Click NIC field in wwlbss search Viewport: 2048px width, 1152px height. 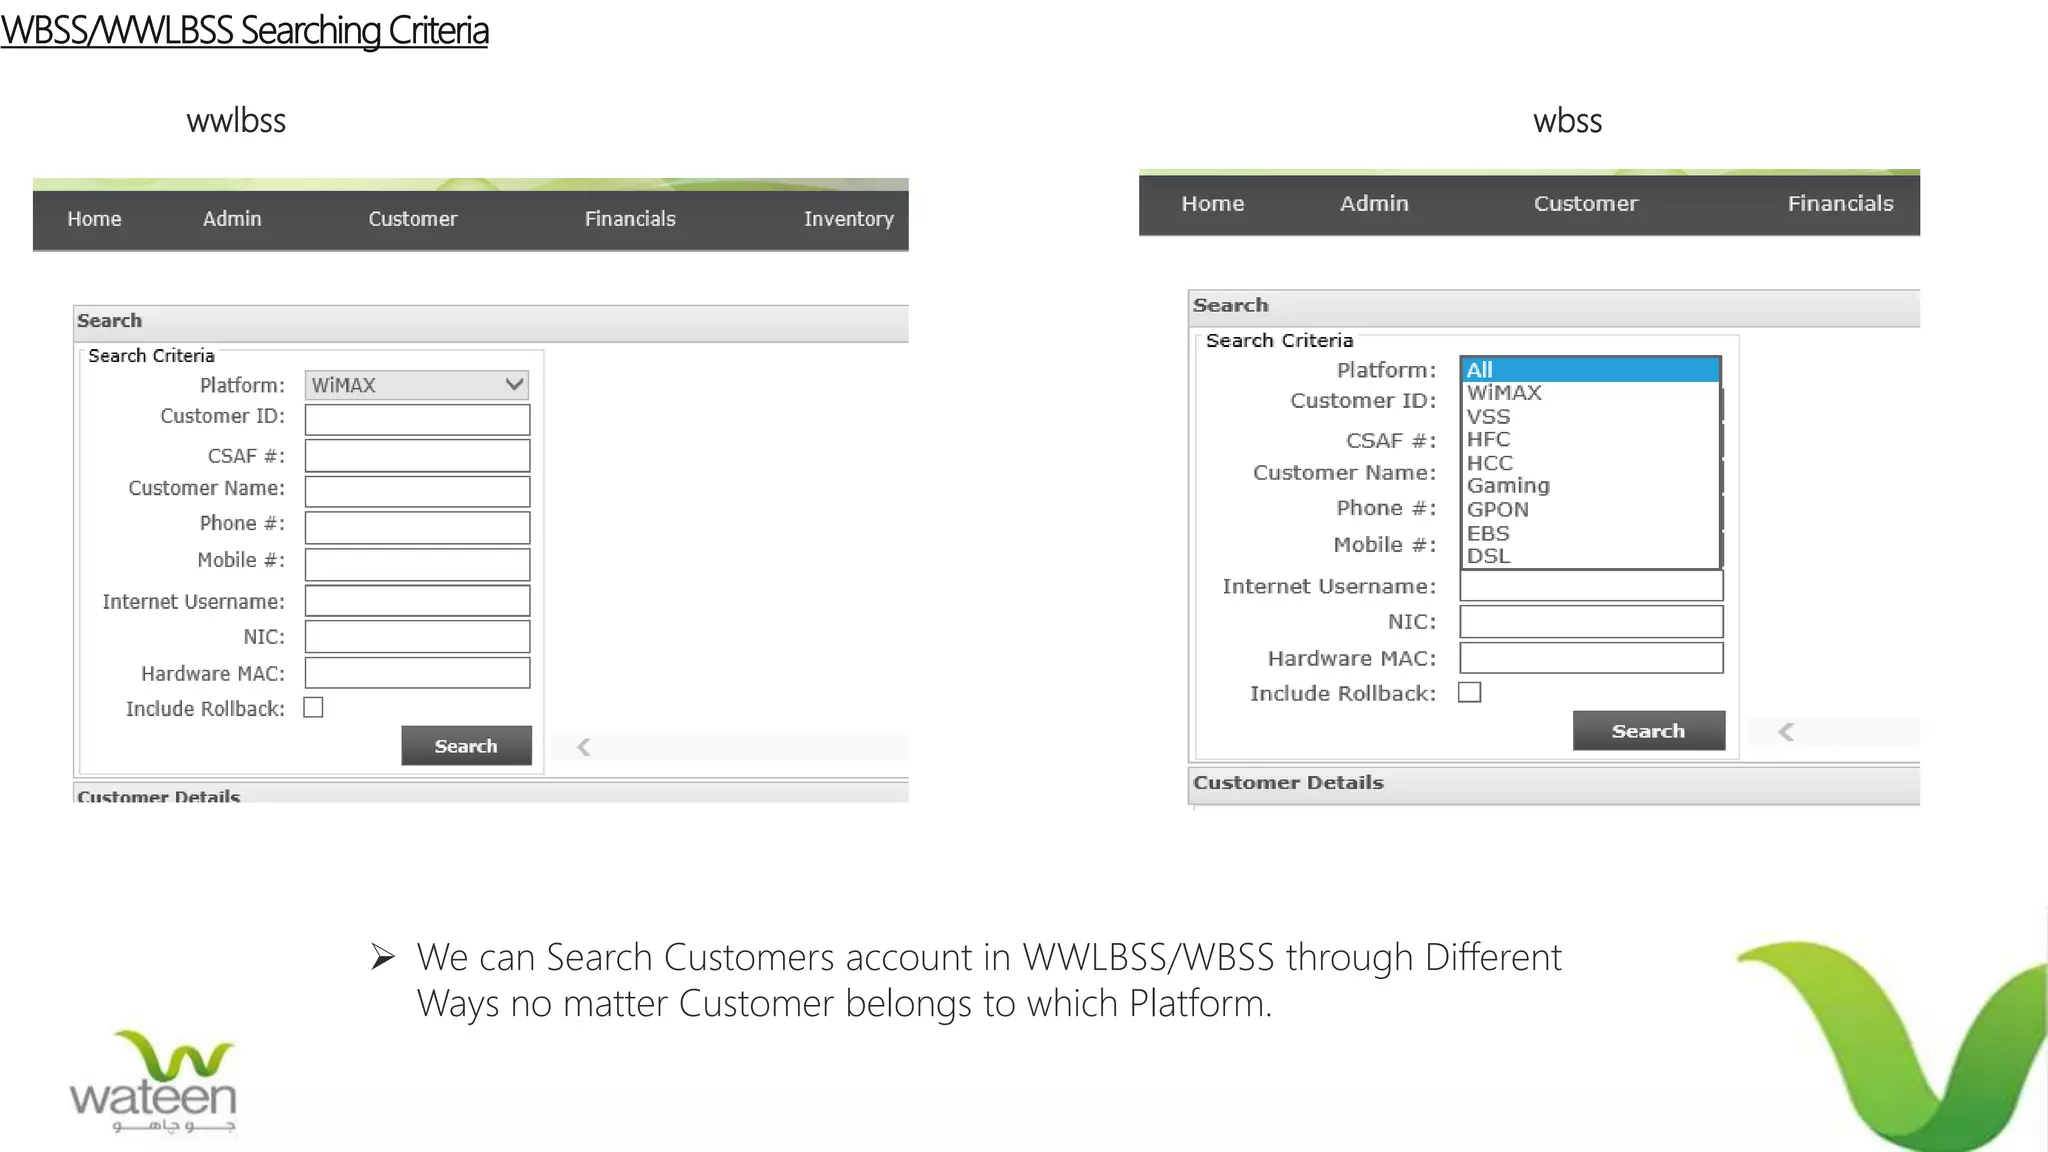tap(417, 637)
